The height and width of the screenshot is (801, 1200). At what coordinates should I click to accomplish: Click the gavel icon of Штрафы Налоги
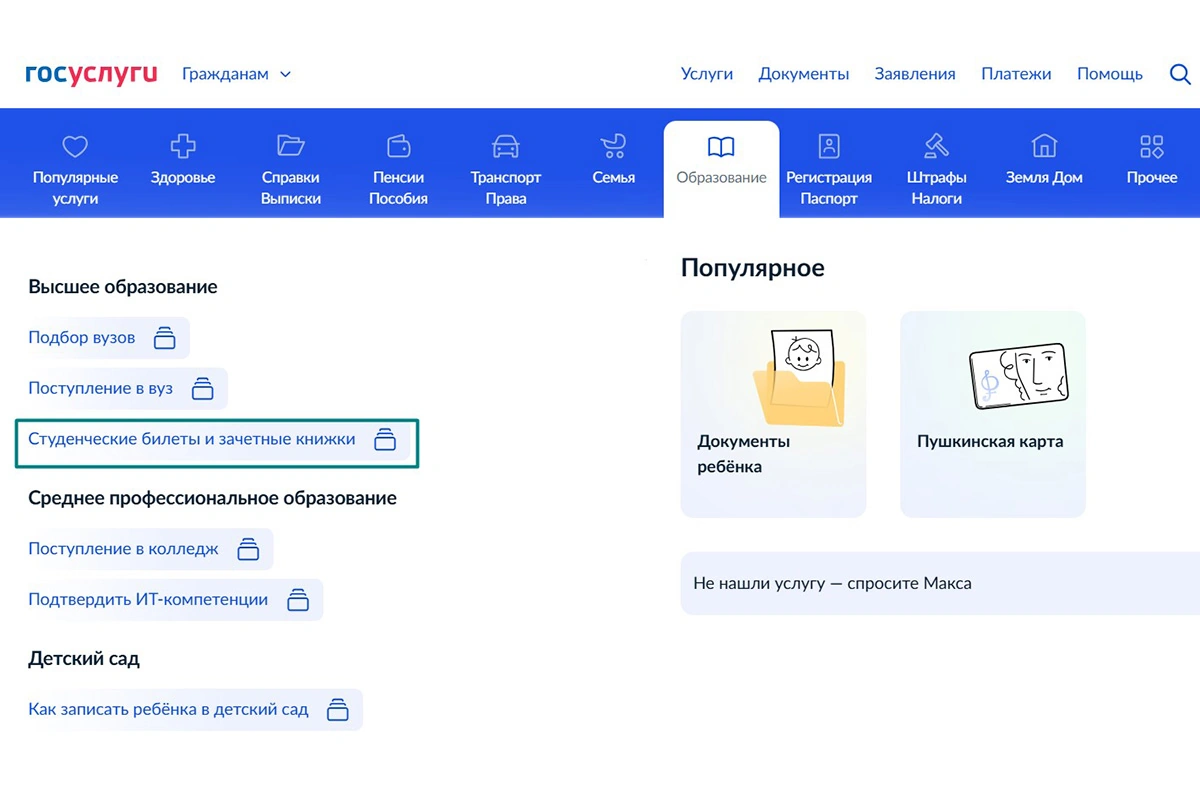point(937,146)
